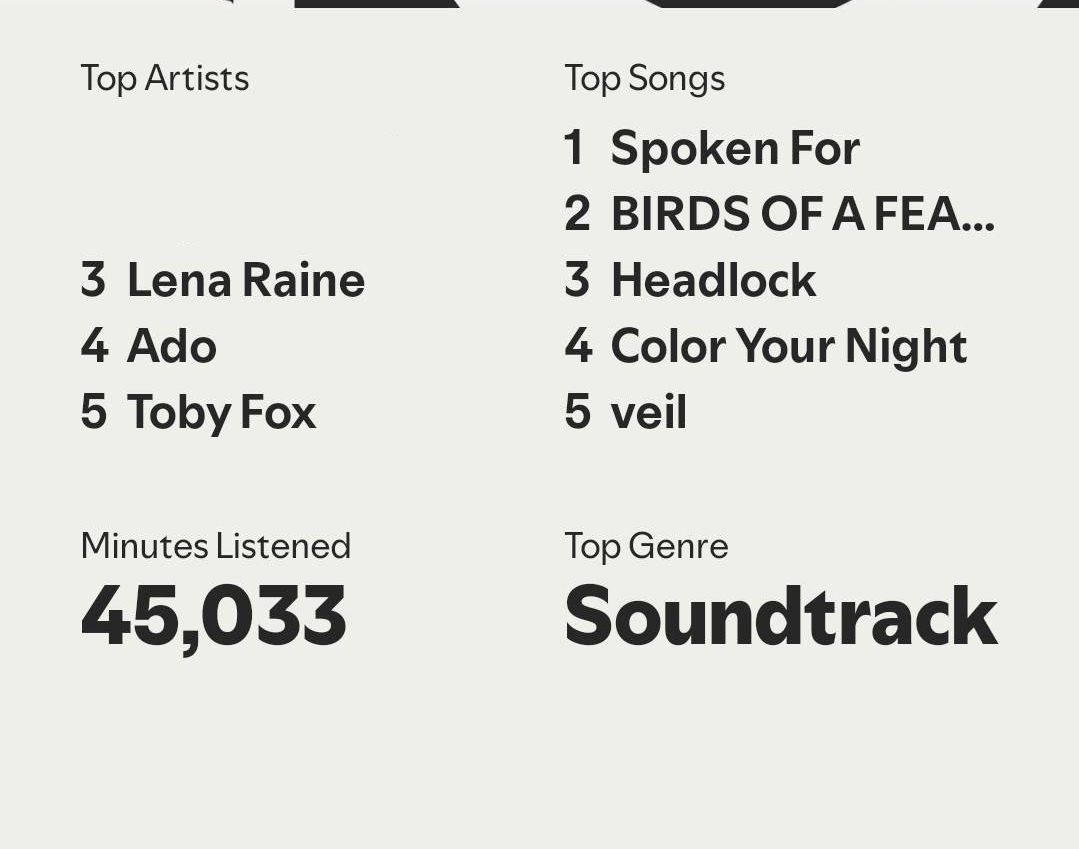Open artist Lena Raine
The height and width of the screenshot is (849, 1079).
(245, 280)
